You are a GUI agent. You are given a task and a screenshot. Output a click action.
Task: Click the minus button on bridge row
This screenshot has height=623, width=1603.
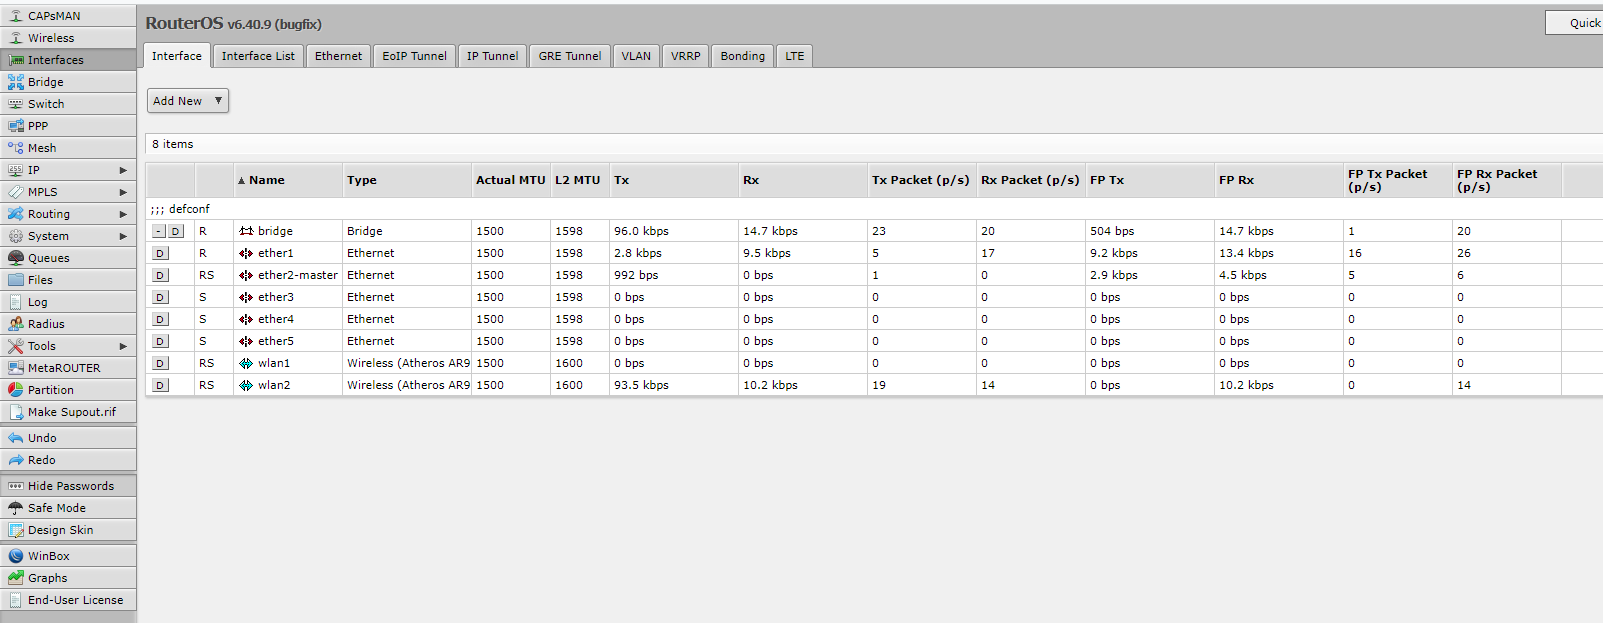(x=158, y=231)
